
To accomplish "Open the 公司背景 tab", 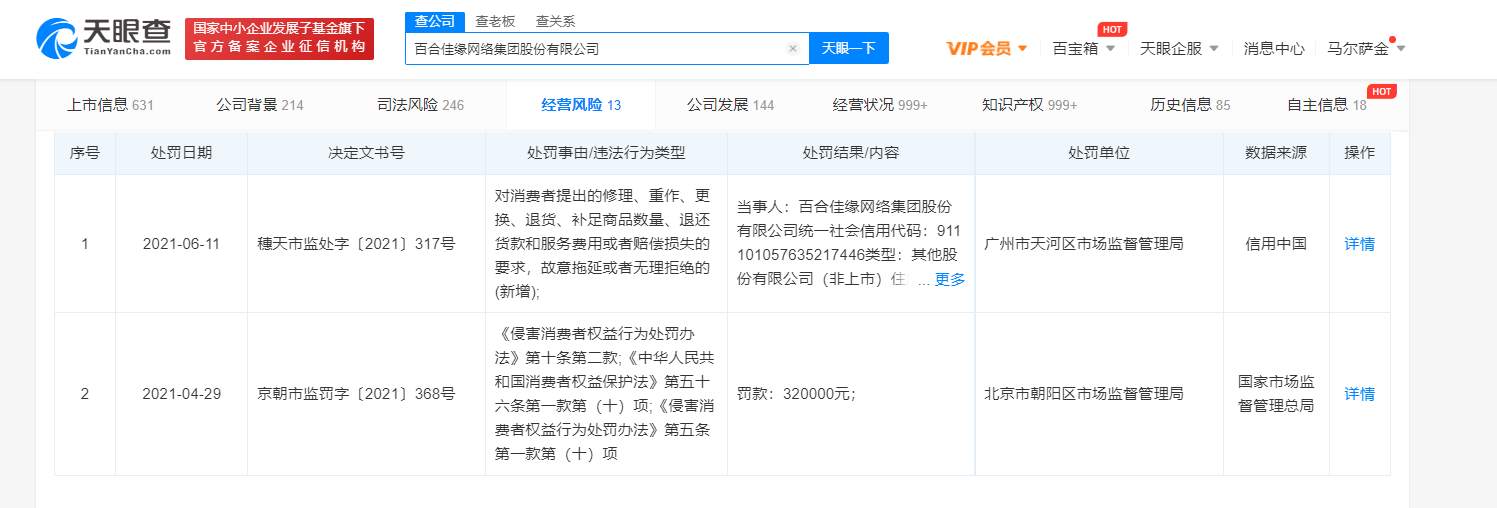I will tap(260, 105).
